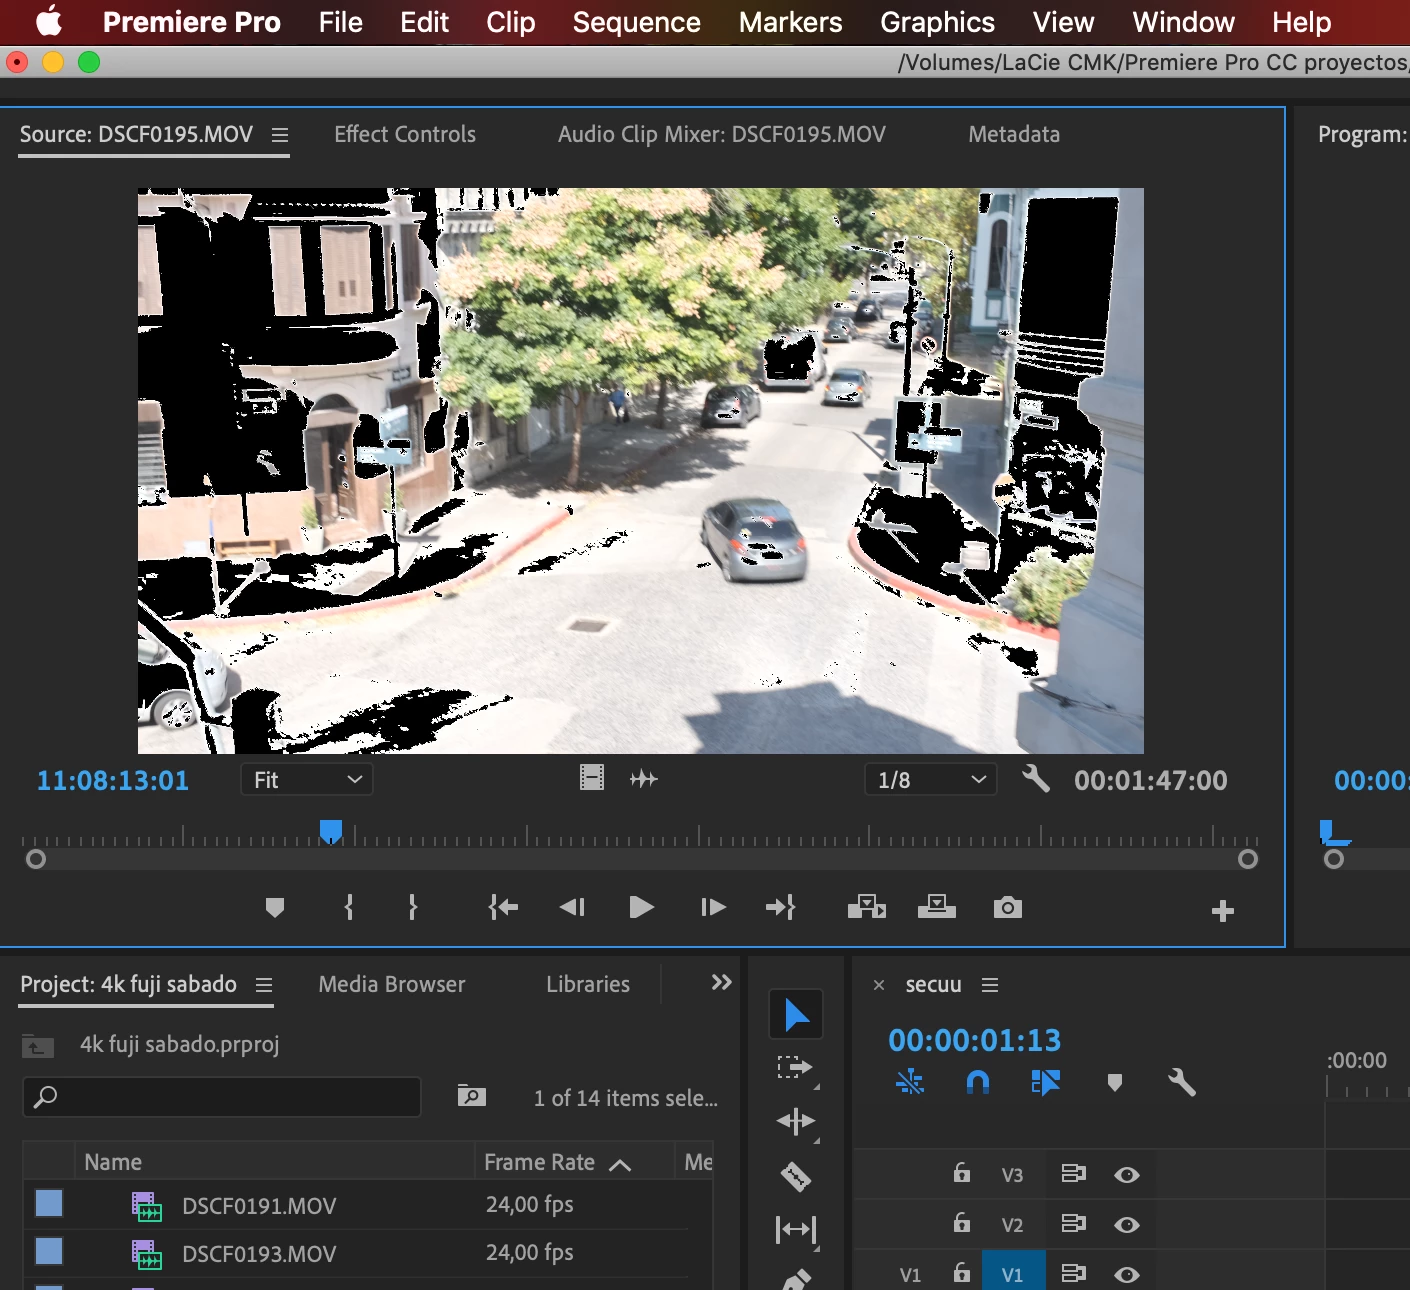Add marker in secuu timeline
Screen dimensions: 1410x1290
click(1115, 1082)
